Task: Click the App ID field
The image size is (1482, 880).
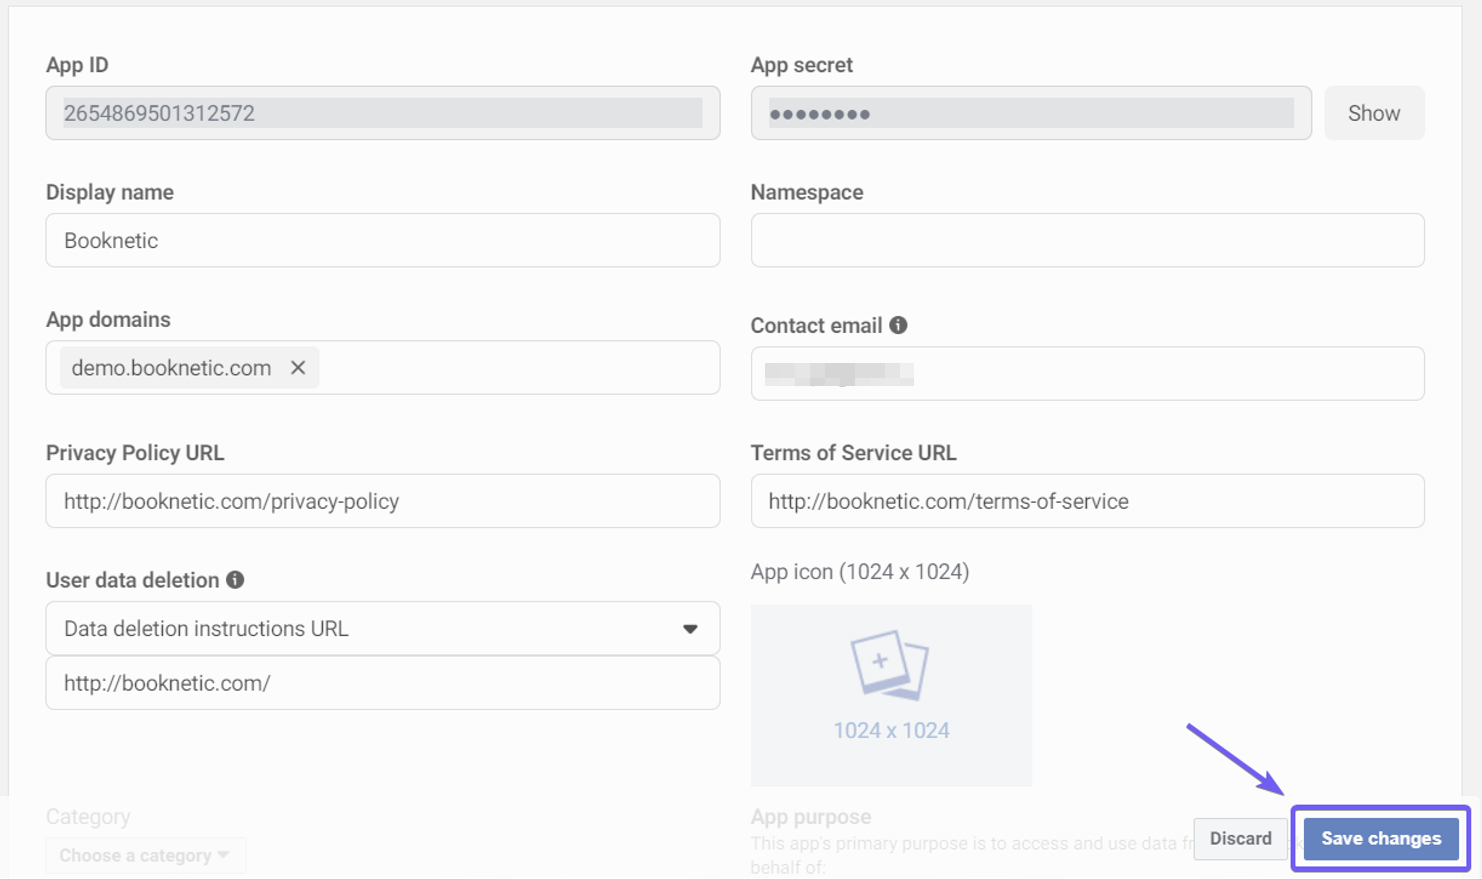Action: pyautogui.click(x=383, y=113)
